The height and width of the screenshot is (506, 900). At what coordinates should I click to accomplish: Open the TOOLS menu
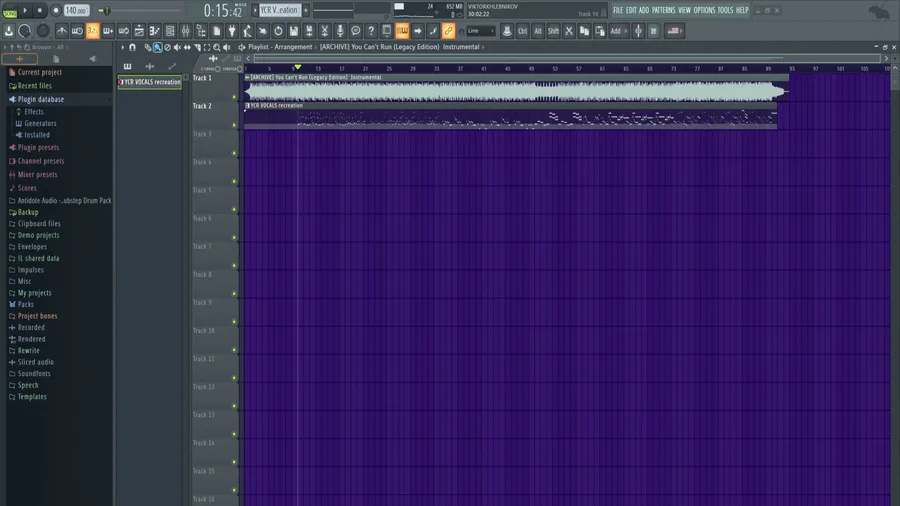726,10
